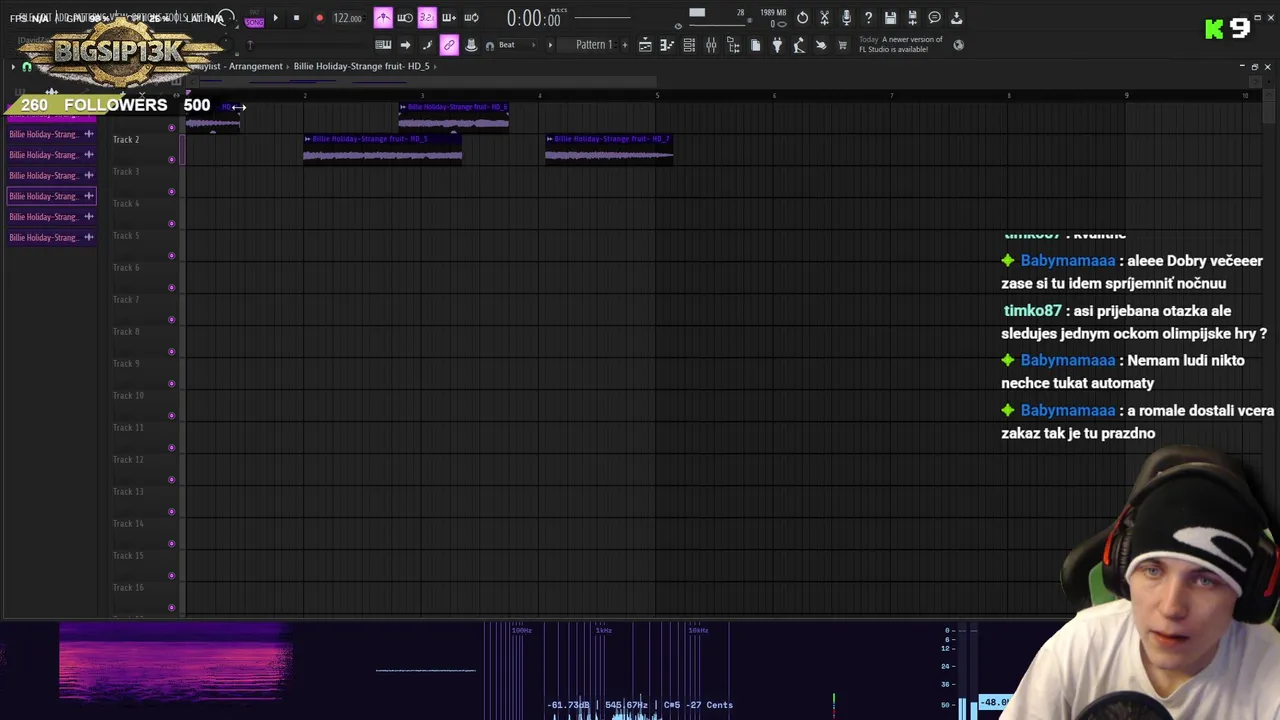Click the timeline ruler at bar 5
1280x720 pixels.
[657, 96]
